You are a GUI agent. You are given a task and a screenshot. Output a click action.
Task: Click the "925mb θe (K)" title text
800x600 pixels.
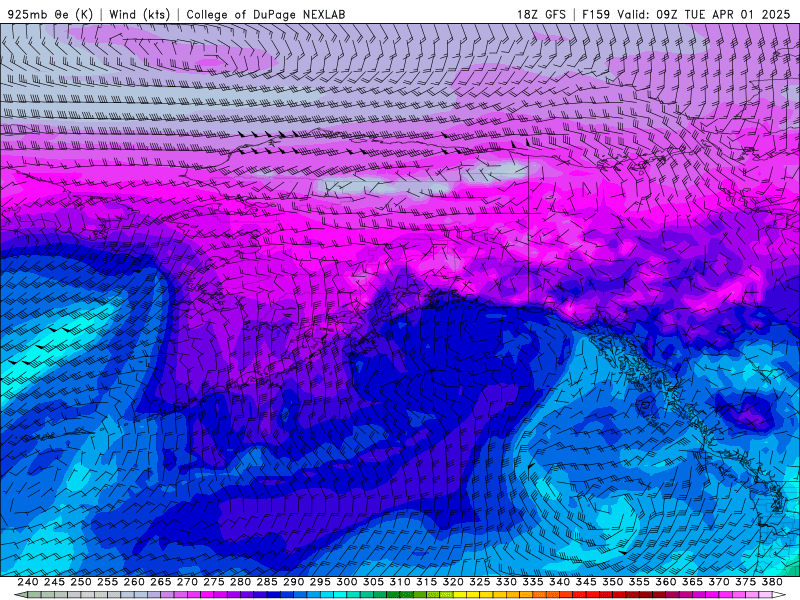50,14
